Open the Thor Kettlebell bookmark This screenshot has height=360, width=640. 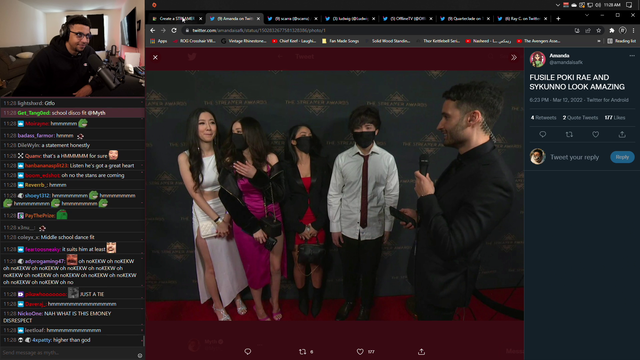click(439, 41)
